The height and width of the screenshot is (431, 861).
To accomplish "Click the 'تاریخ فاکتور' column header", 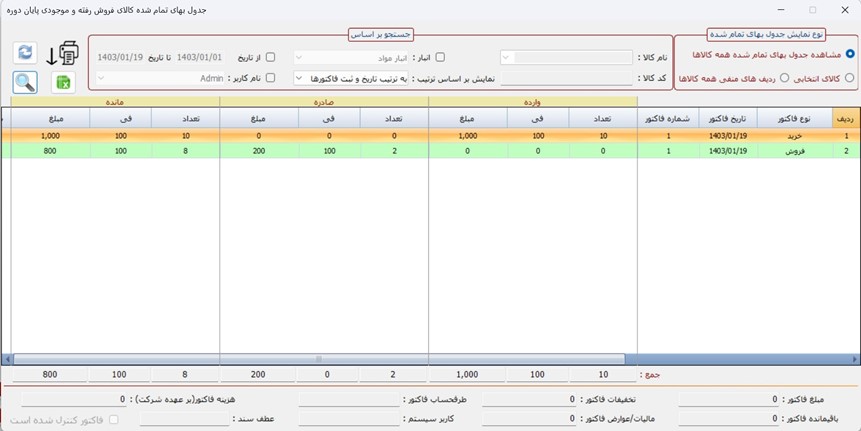I will (x=726, y=118).
